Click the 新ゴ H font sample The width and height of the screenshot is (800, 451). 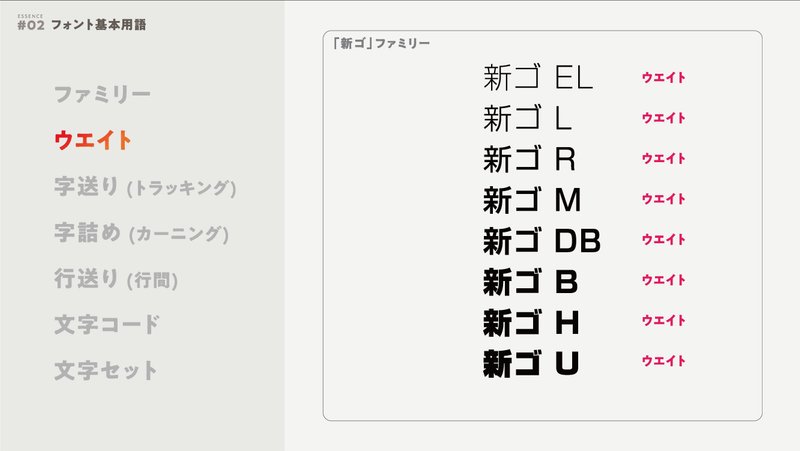coord(531,322)
